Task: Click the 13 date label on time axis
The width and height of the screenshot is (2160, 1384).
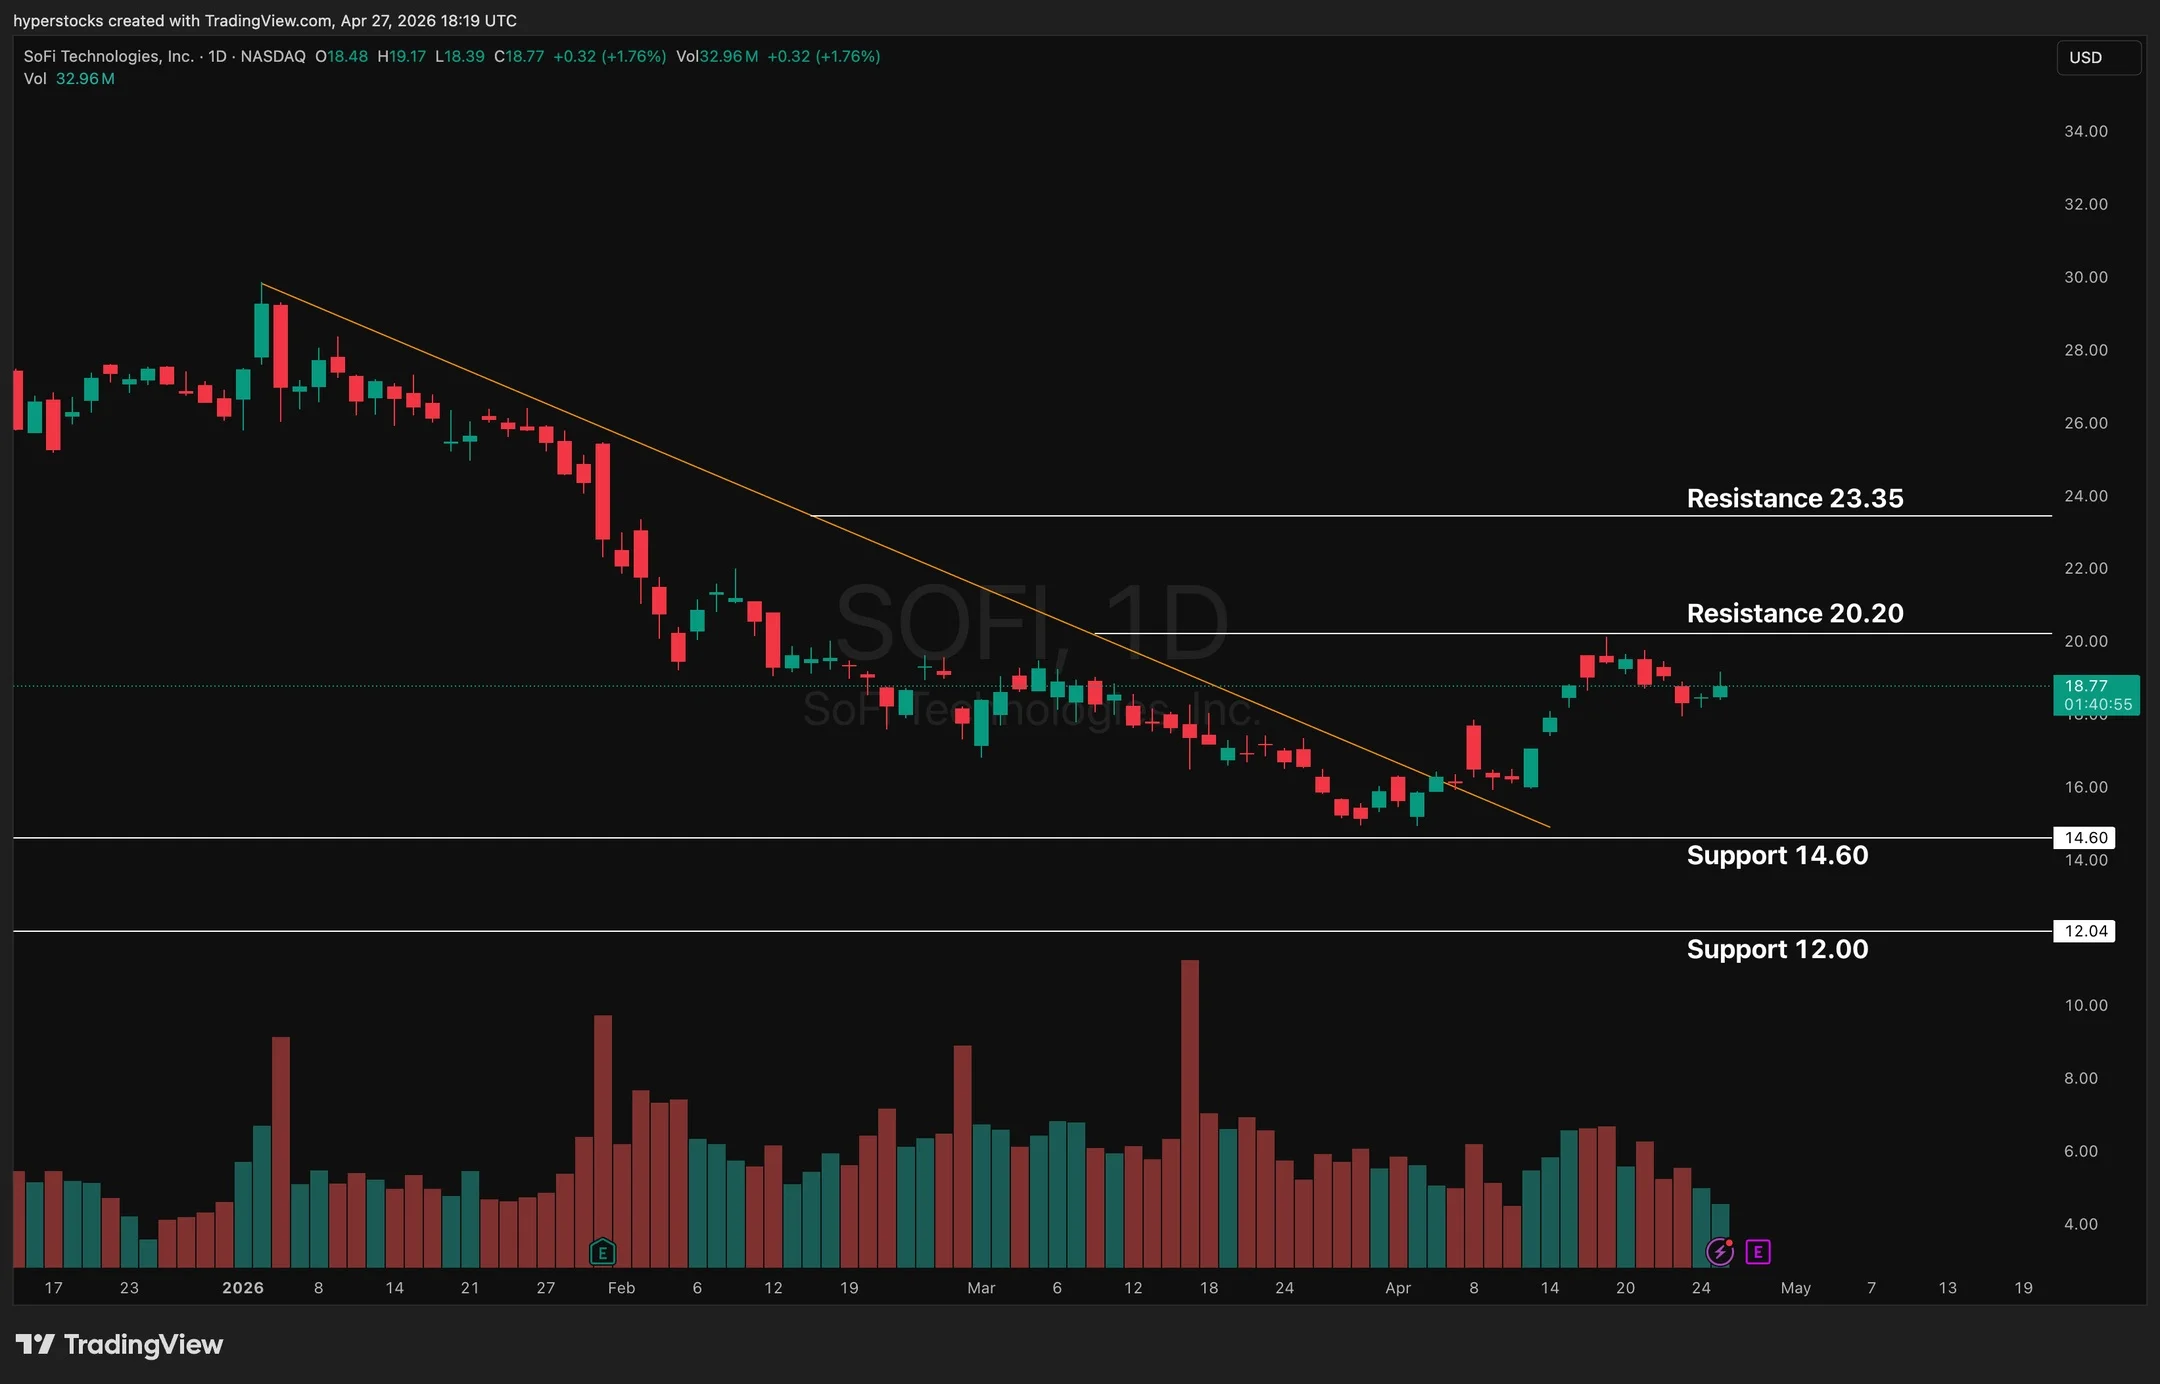Action: pyautogui.click(x=1948, y=1288)
